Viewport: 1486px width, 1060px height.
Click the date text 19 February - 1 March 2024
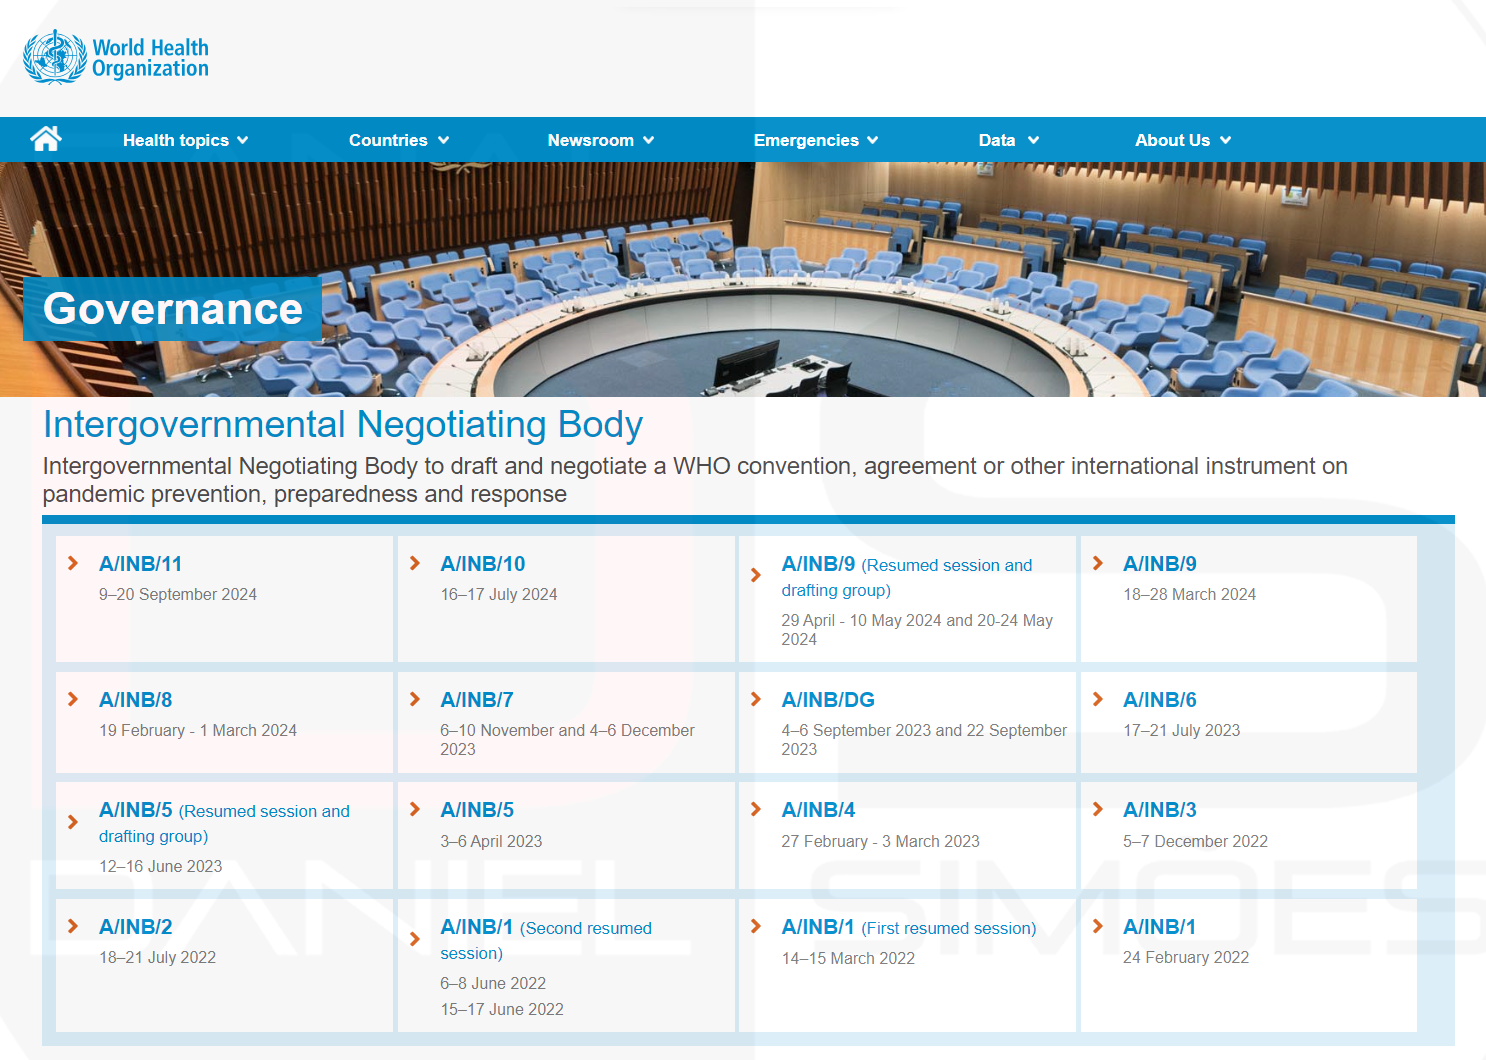coord(198,730)
